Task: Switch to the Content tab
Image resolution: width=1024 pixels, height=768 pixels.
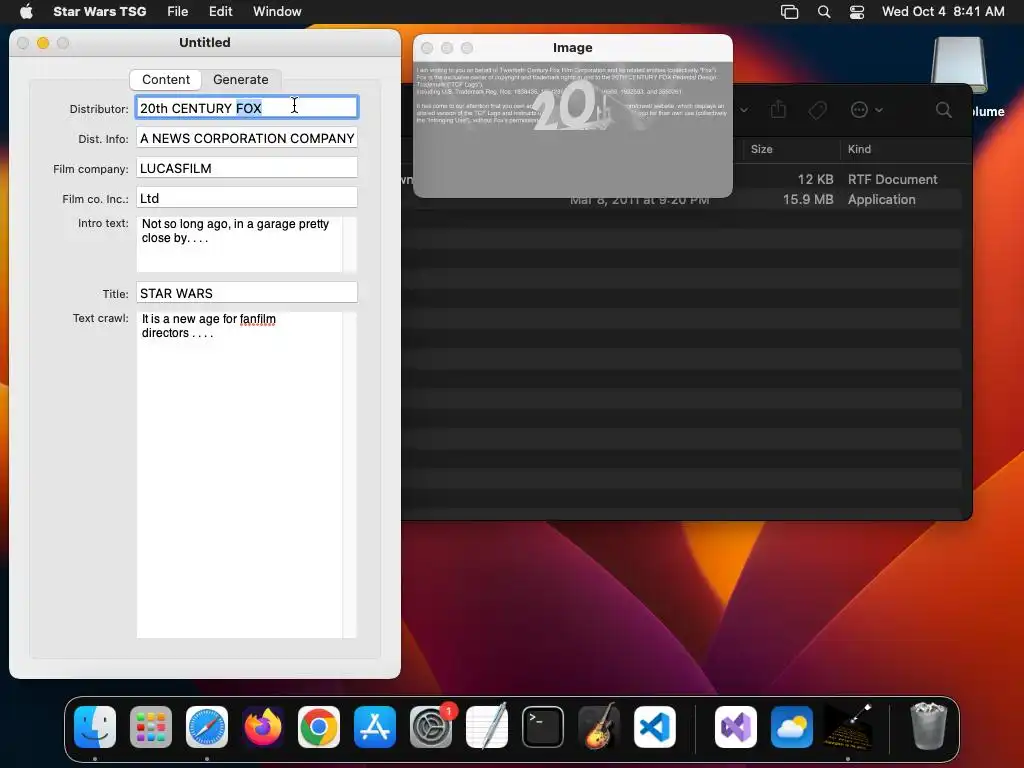Action: 166,79
